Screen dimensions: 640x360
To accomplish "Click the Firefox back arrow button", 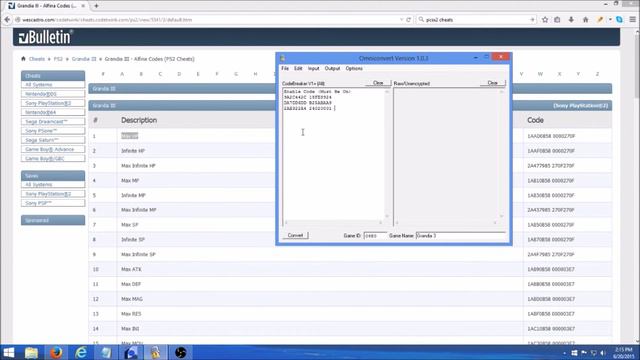I will 7,20.
